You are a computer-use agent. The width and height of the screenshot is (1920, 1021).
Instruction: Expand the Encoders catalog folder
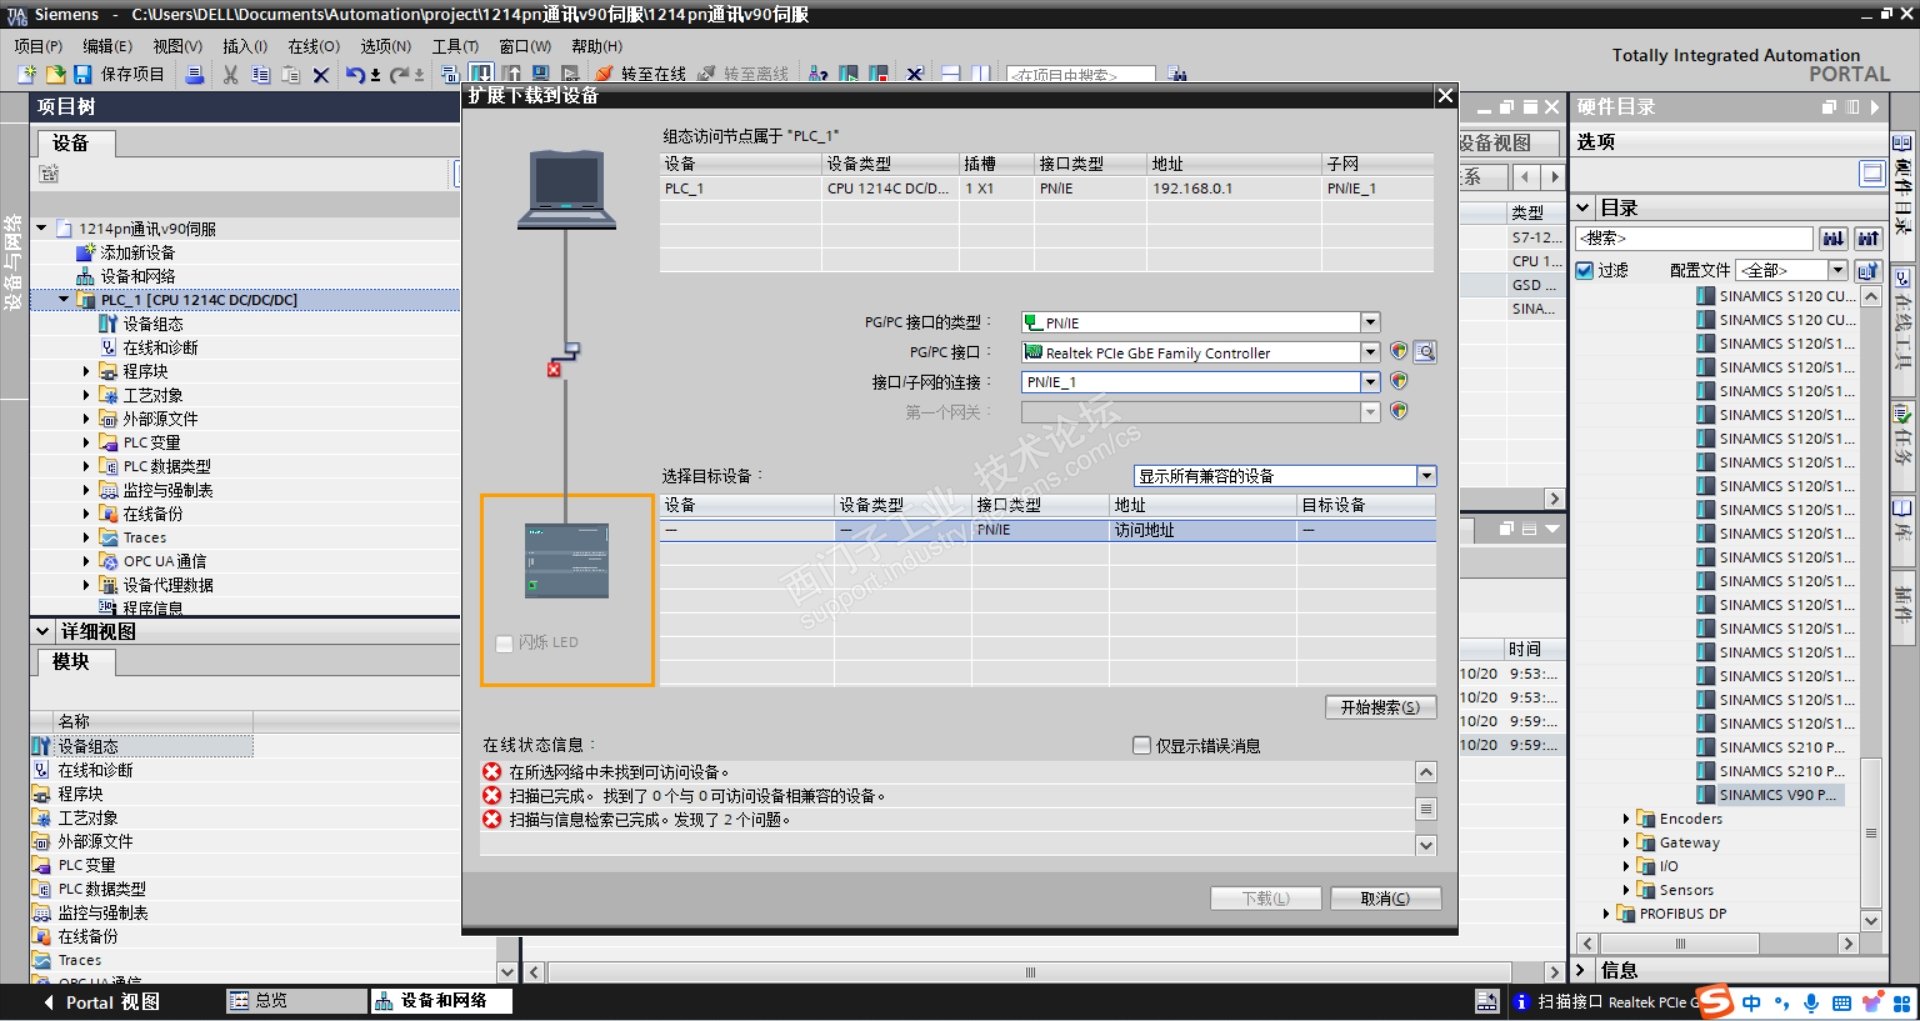pyautogui.click(x=1626, y=818)
